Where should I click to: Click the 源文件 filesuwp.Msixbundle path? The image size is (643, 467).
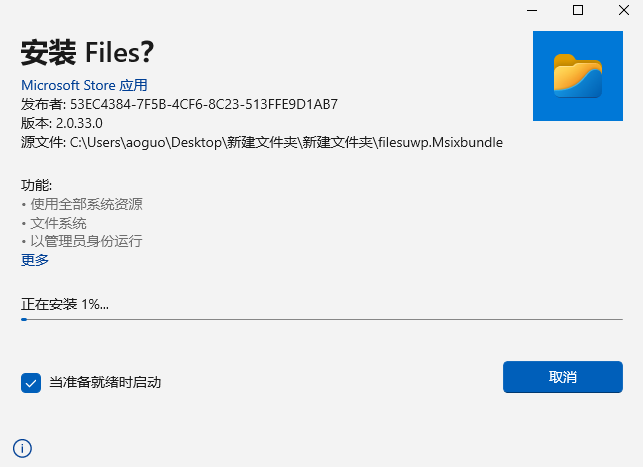click(x=262, y=142)
